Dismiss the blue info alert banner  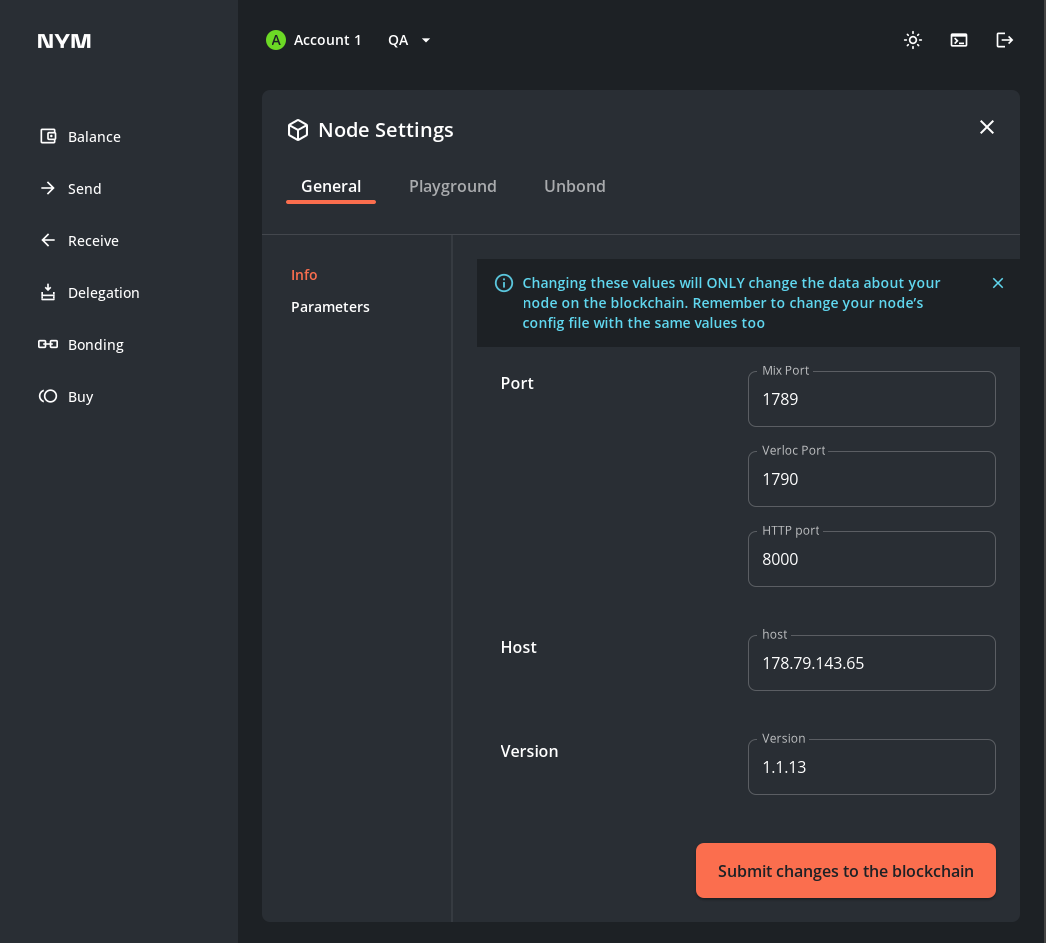(x=997, y=283)
